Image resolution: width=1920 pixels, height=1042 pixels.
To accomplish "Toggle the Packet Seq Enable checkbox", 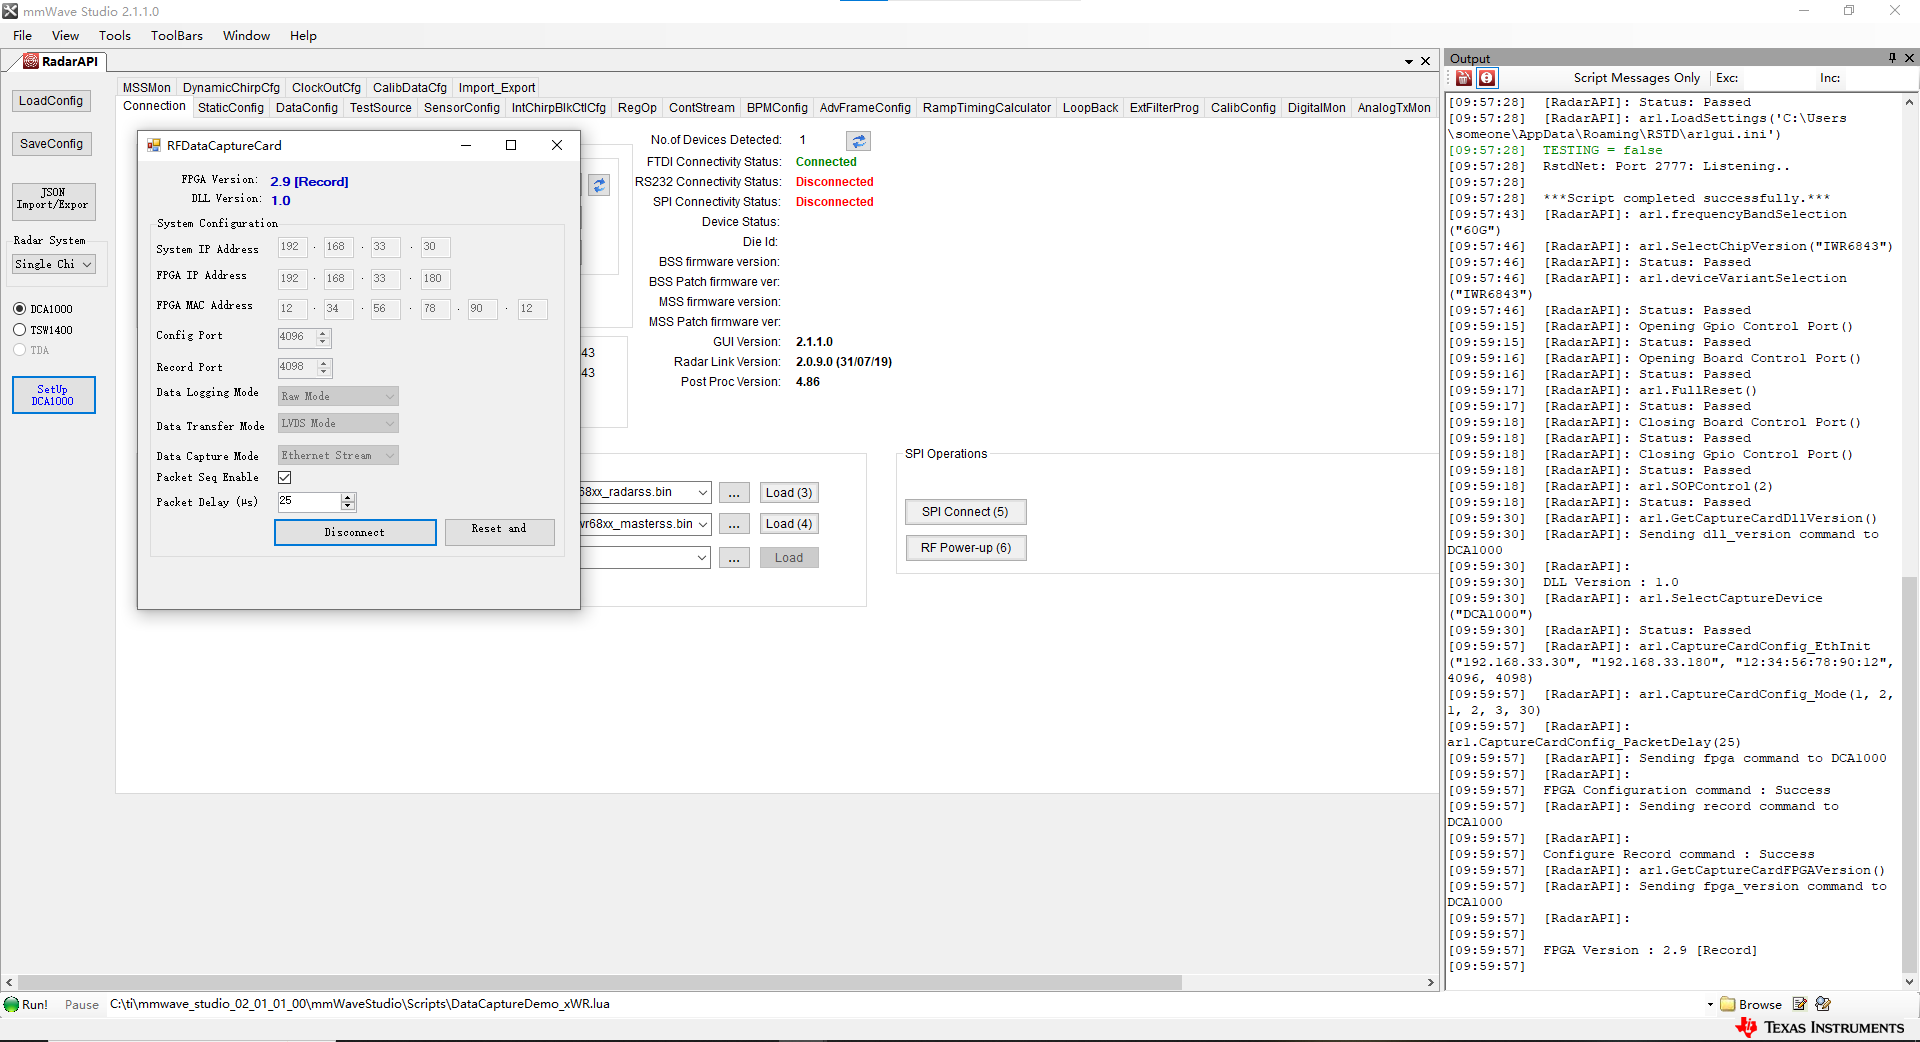I will (x=285, y=478).
